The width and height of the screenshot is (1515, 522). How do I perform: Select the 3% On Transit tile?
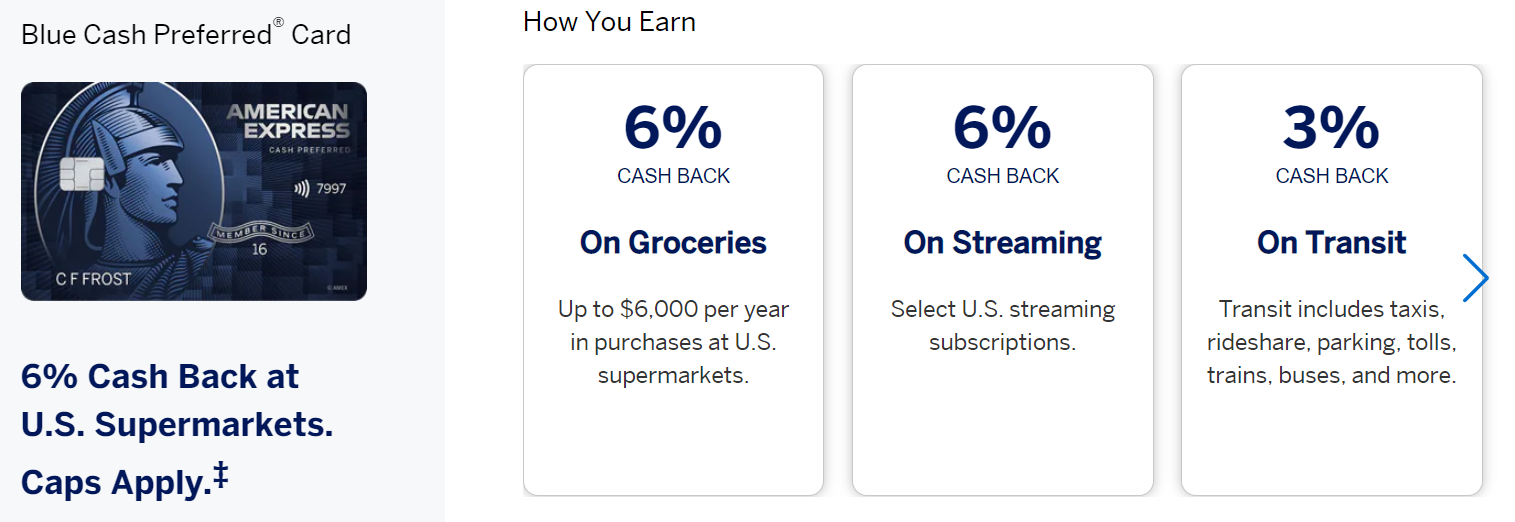(1331, 280)
